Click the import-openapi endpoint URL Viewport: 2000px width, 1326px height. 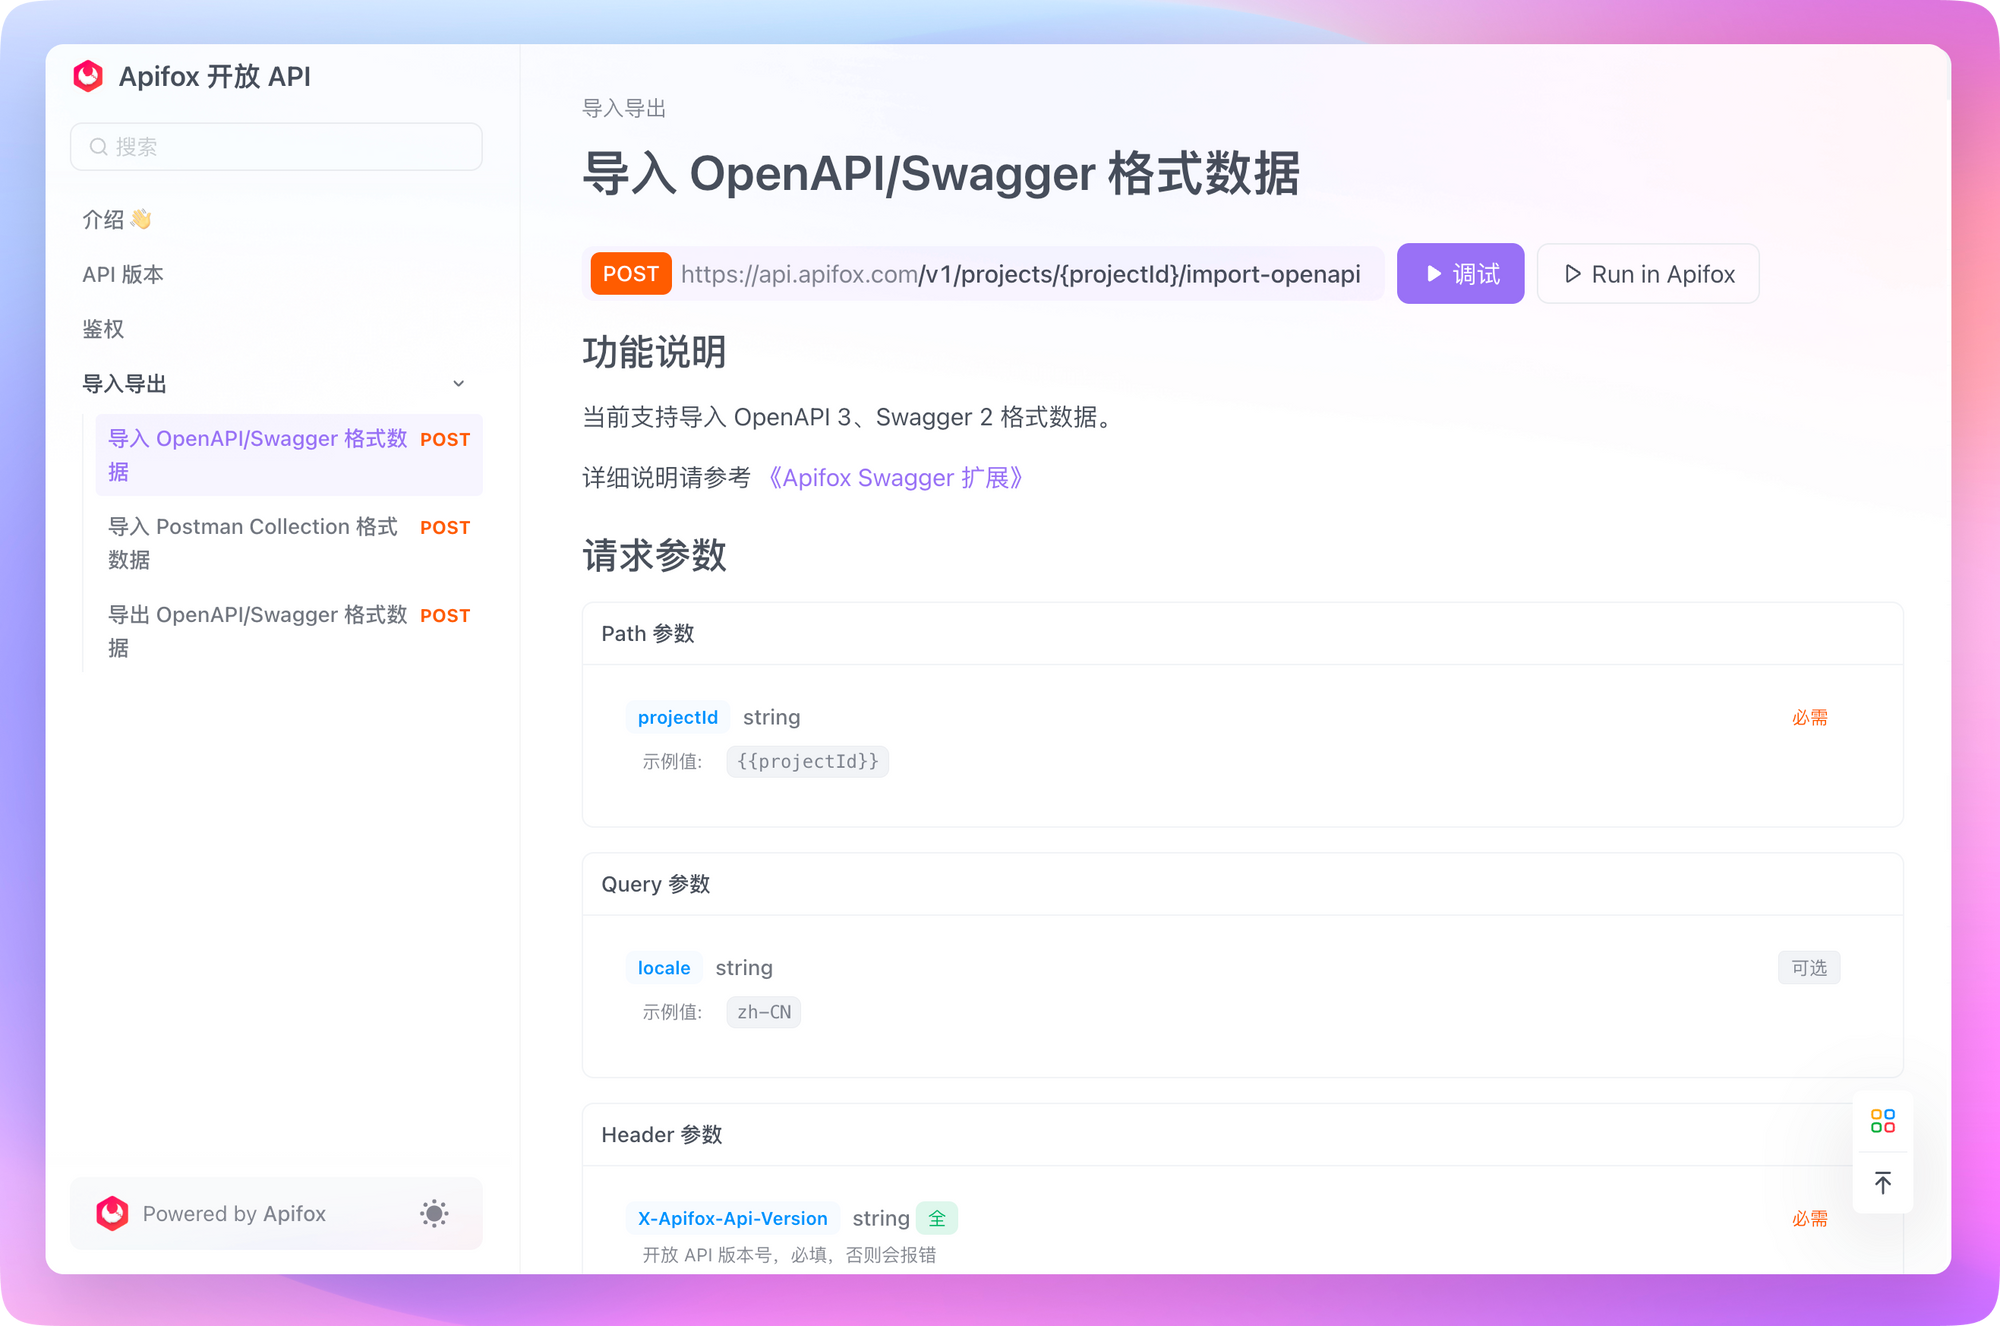point(1020,274)
